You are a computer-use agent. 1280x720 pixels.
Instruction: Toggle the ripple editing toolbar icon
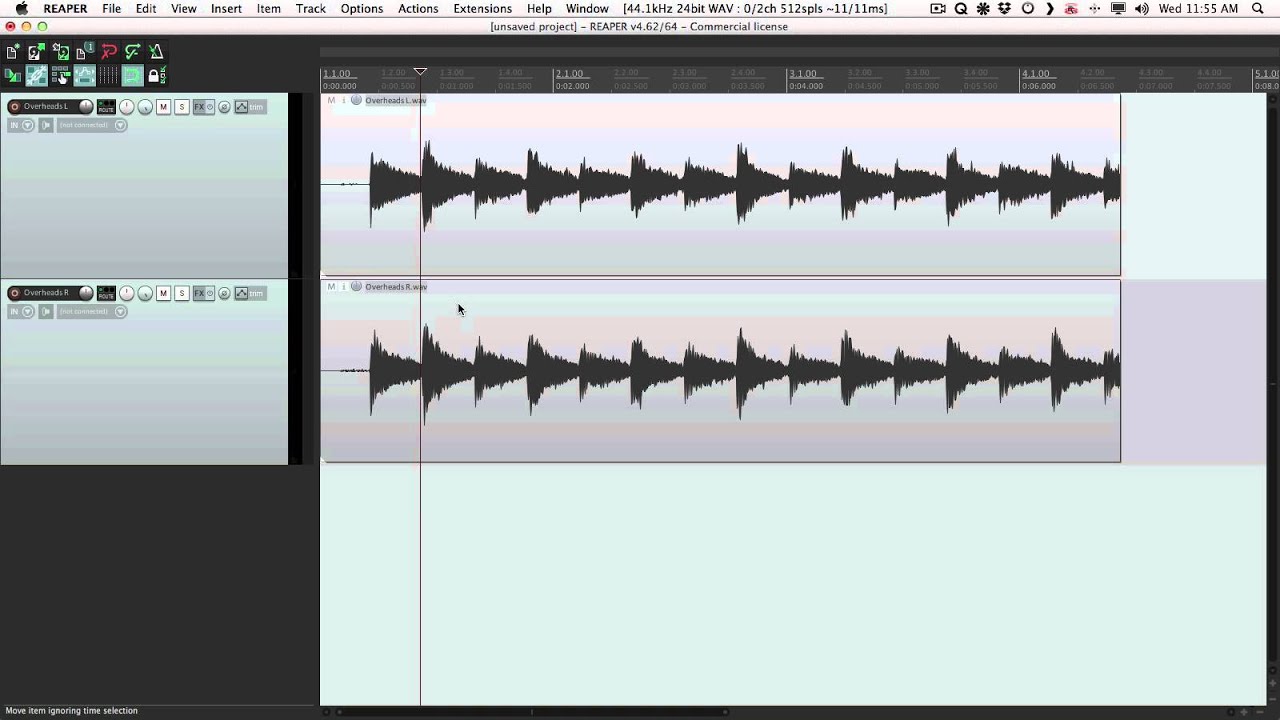(x=60, y=76)
